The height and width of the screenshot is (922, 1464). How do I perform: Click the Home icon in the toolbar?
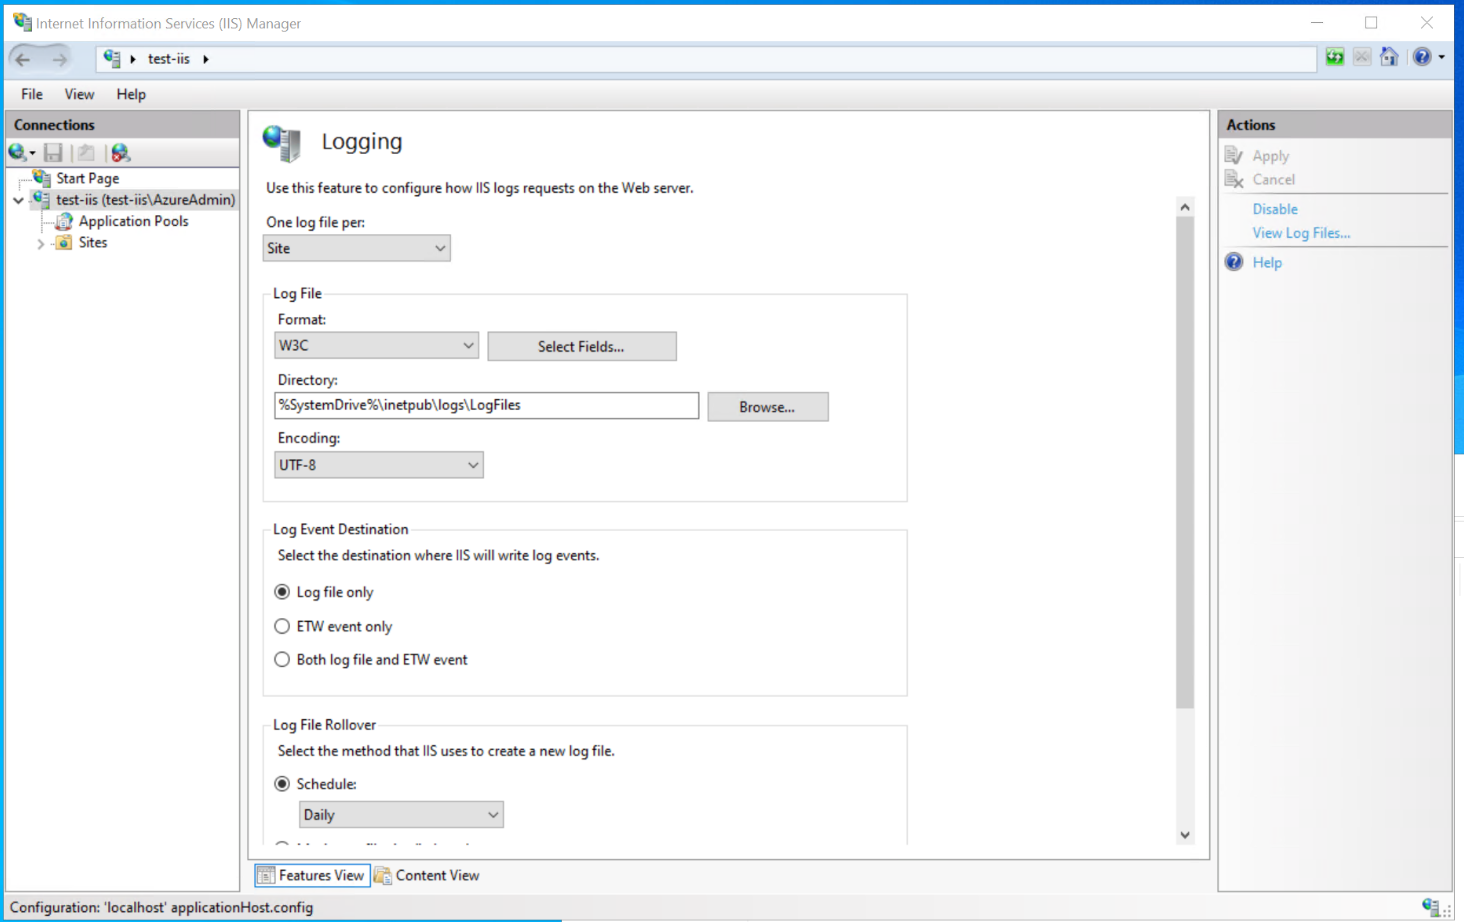(x=1389, y=57)
